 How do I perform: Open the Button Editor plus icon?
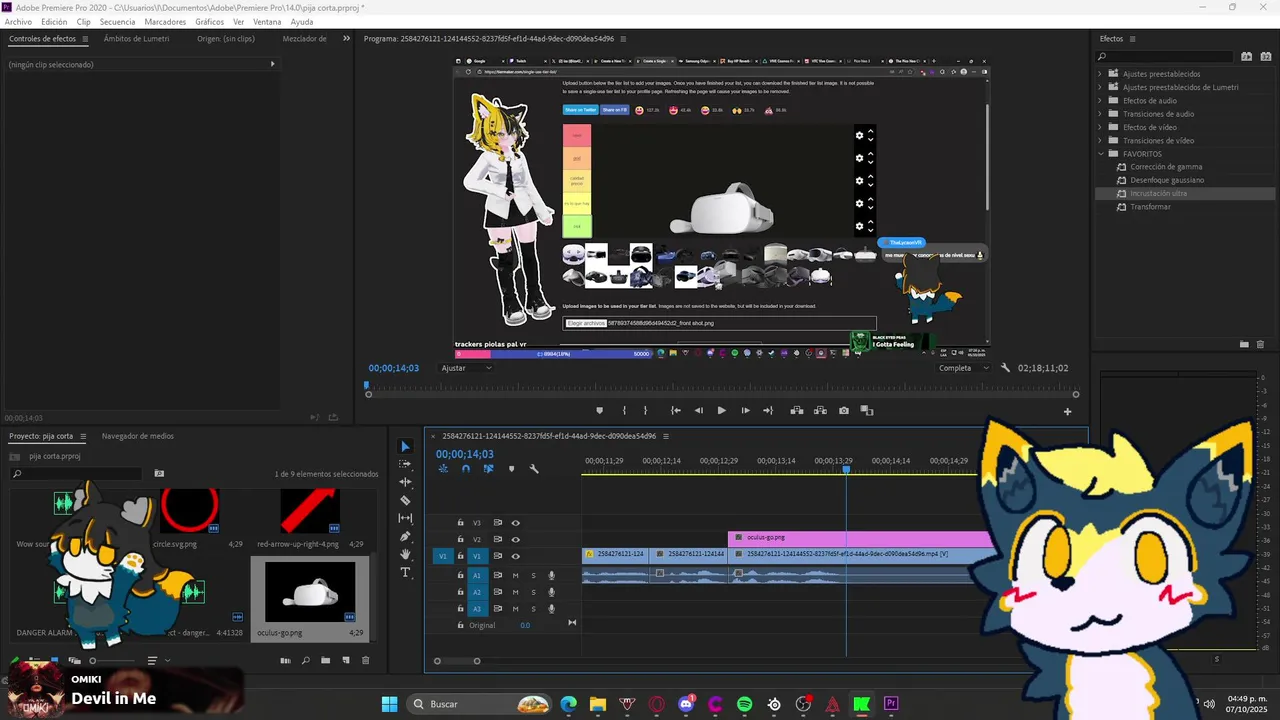tap(1067, 411)
